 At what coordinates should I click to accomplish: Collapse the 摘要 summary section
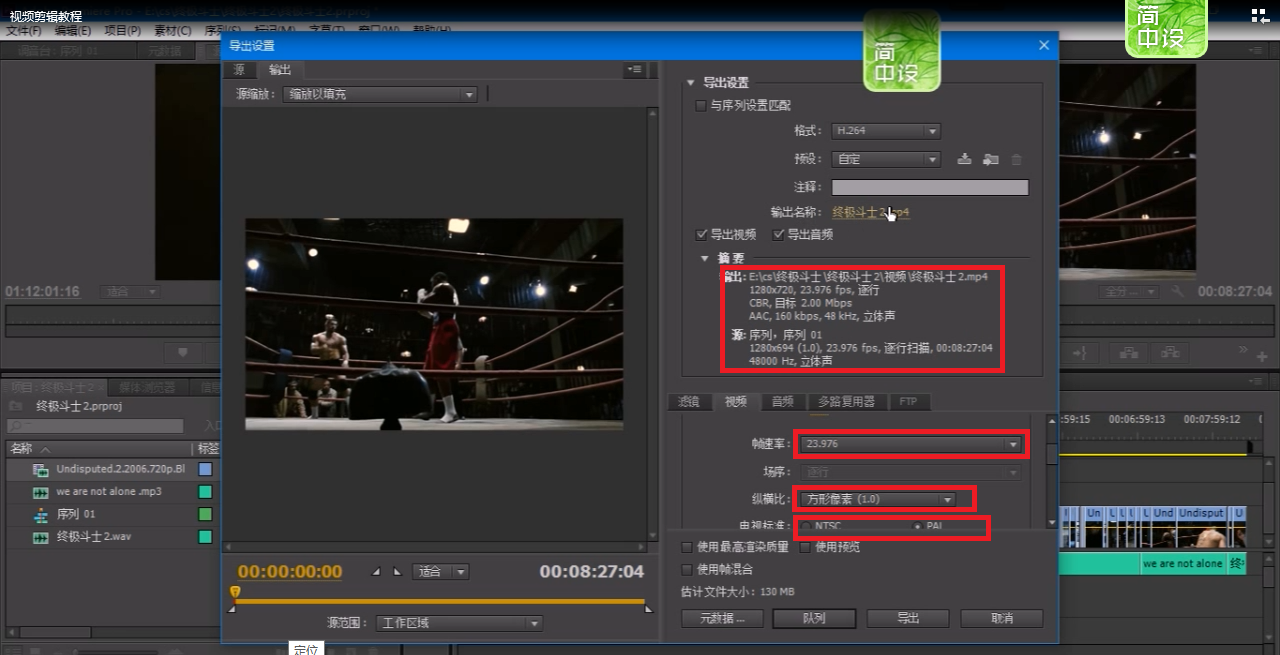(x=704, y=259)
